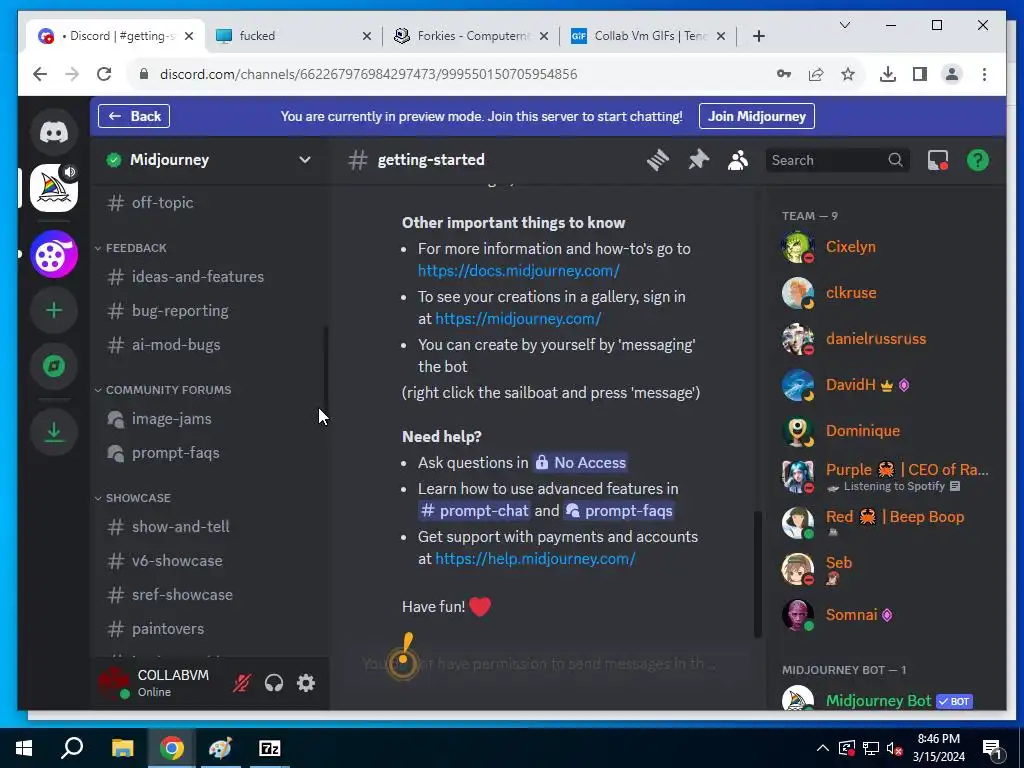
Task: Click the Chrome address bar URL
Action: click(x=368, y=74)
